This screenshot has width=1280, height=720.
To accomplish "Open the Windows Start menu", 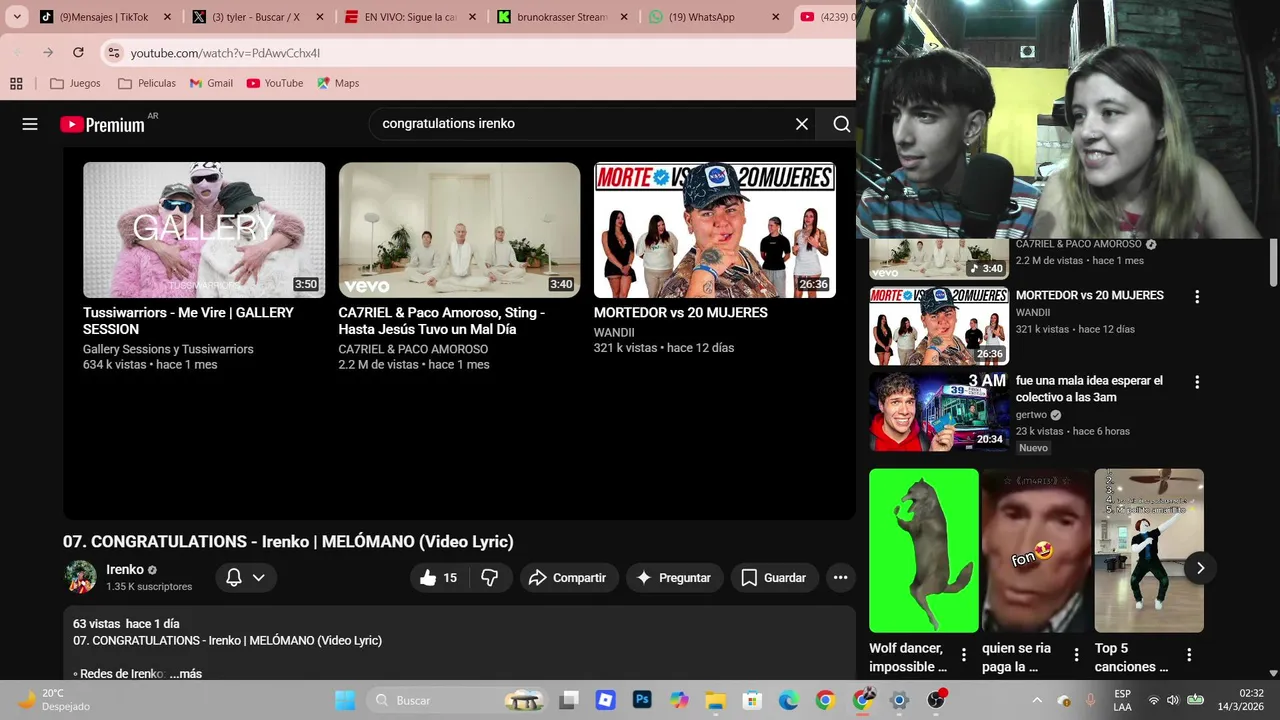I will coord(345,700).
